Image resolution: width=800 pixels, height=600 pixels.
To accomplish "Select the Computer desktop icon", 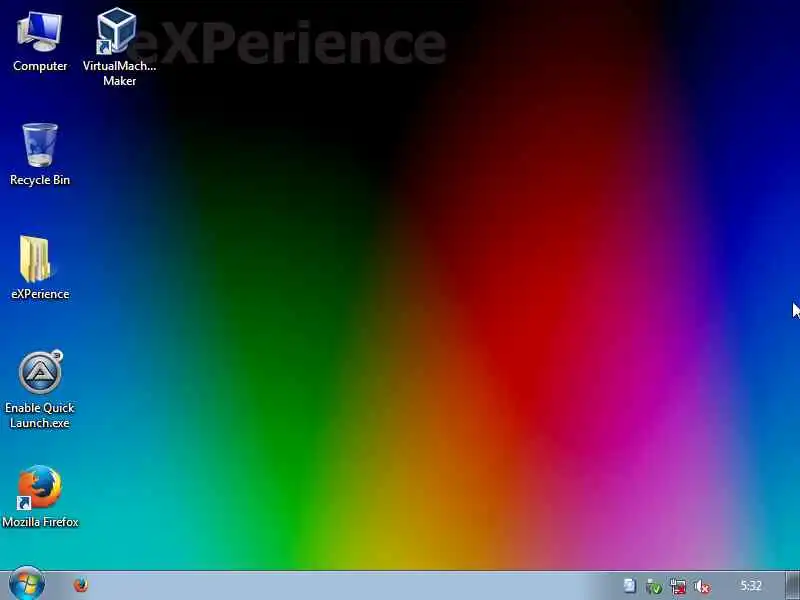I will [x=40, y=33].
